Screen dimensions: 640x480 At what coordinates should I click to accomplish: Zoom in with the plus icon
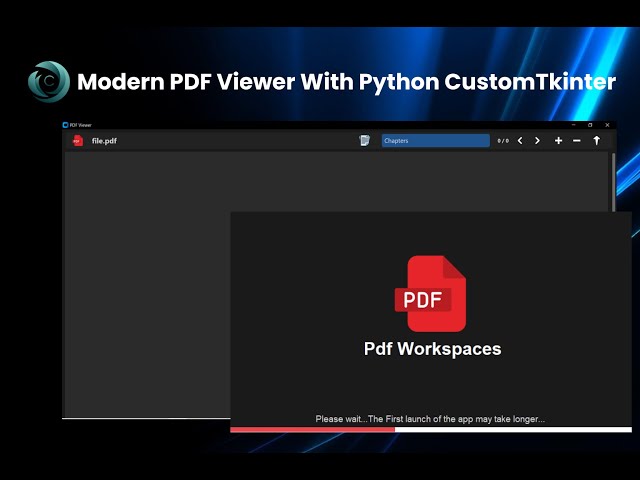click(558, 140)
